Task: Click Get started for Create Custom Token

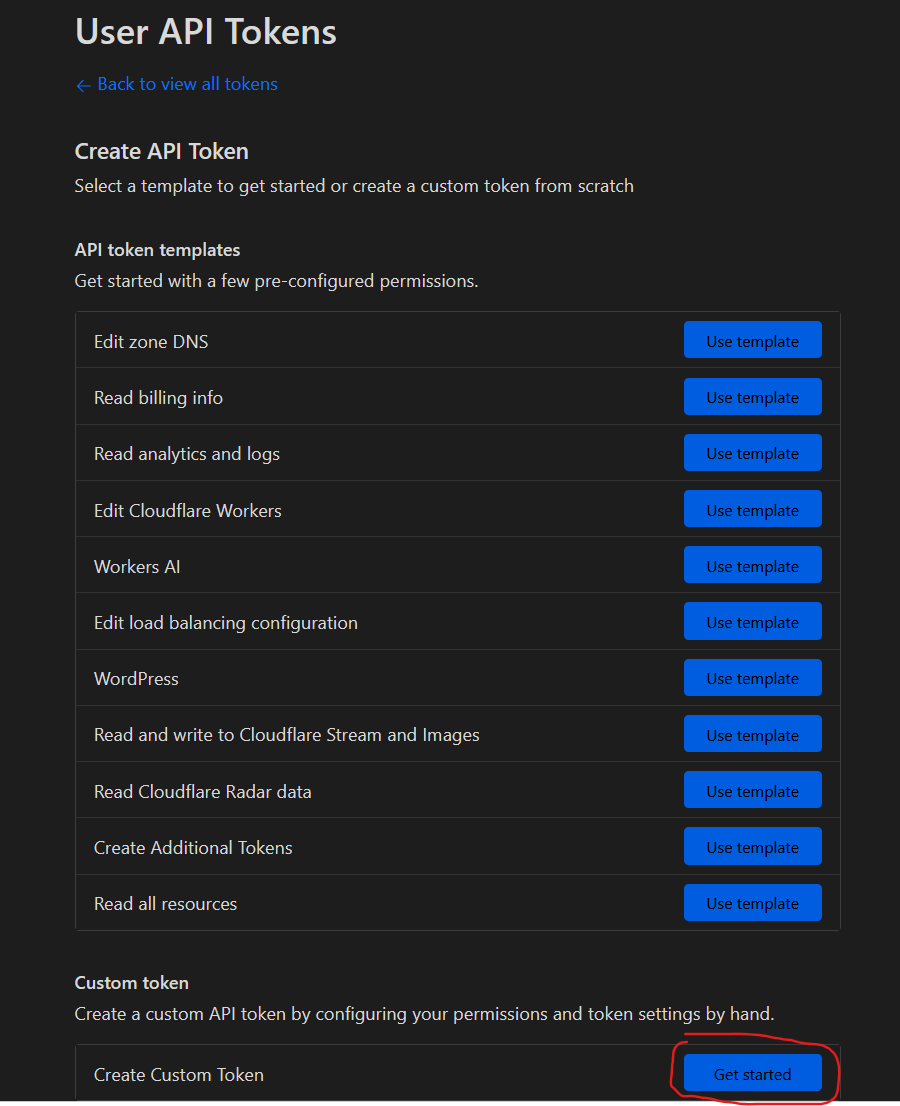Action: [752, 1073]
